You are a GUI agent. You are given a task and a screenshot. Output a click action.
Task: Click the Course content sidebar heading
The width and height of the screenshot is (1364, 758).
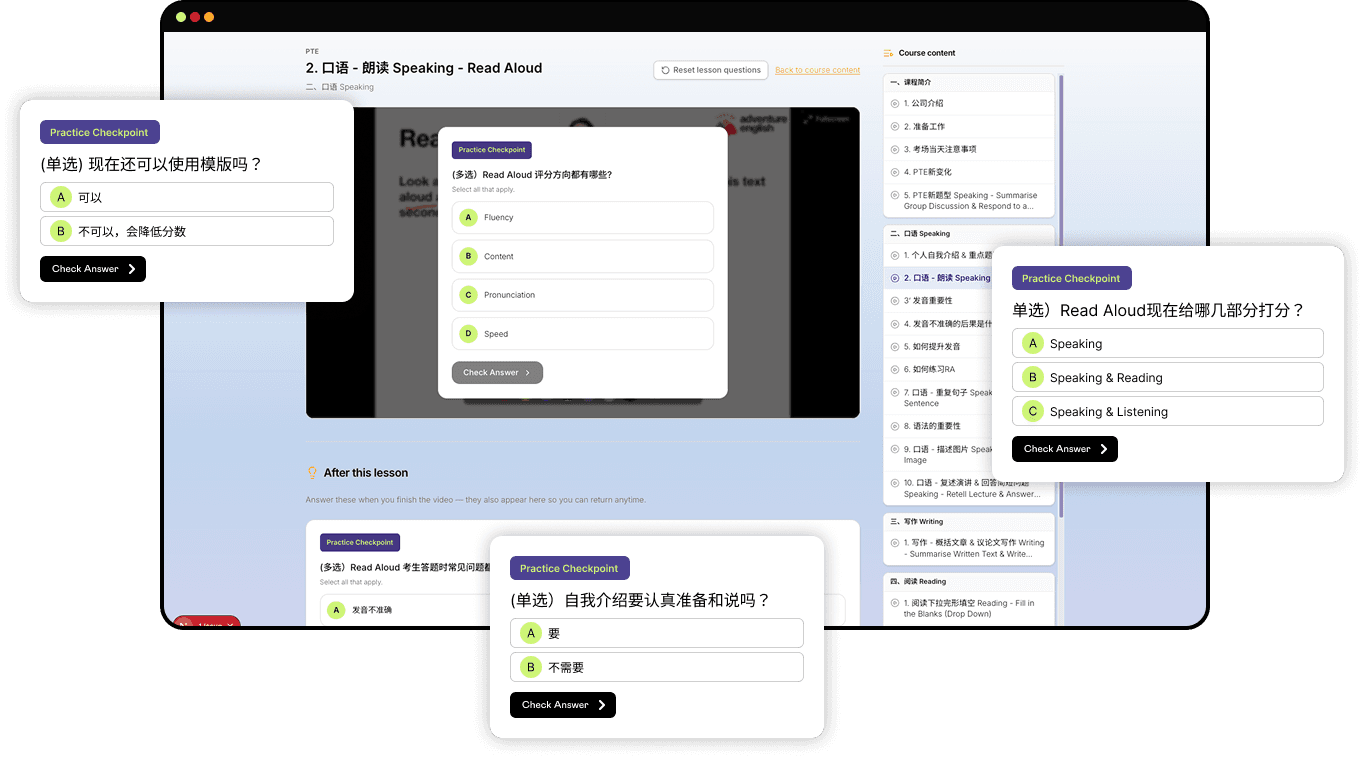(927, 53)
